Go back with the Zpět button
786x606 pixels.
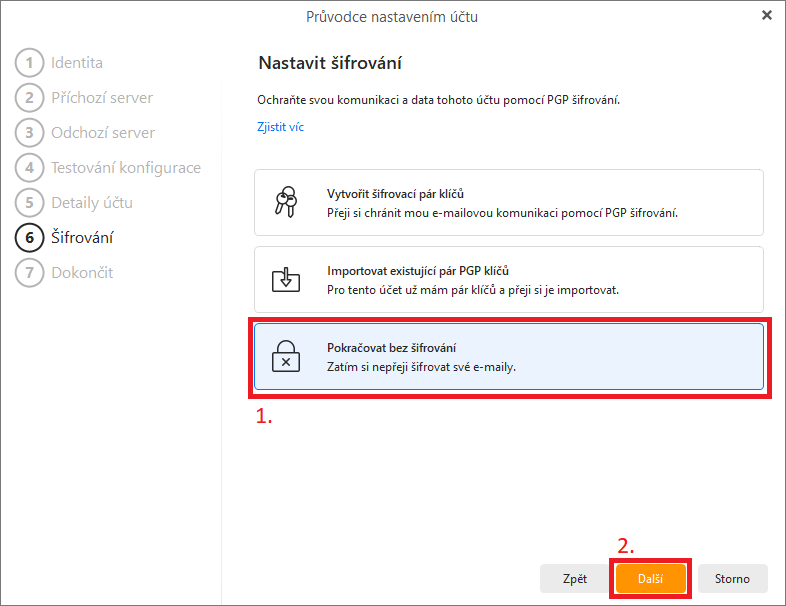pos(574,578)
